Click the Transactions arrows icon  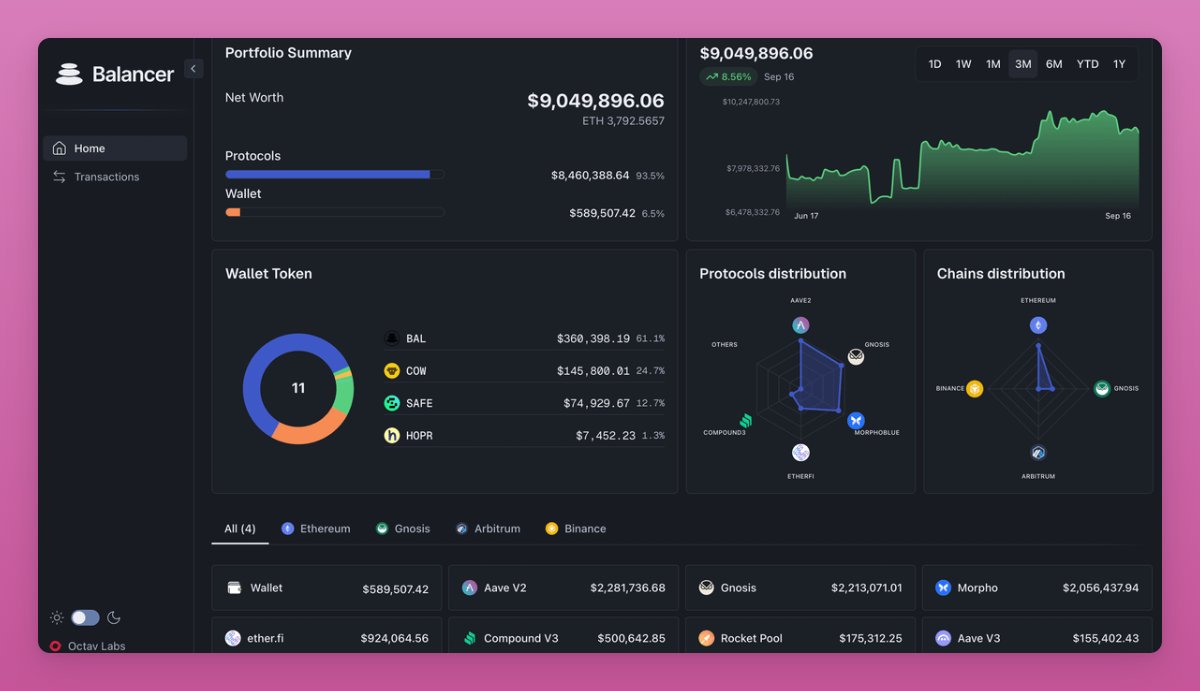point(59,177)
